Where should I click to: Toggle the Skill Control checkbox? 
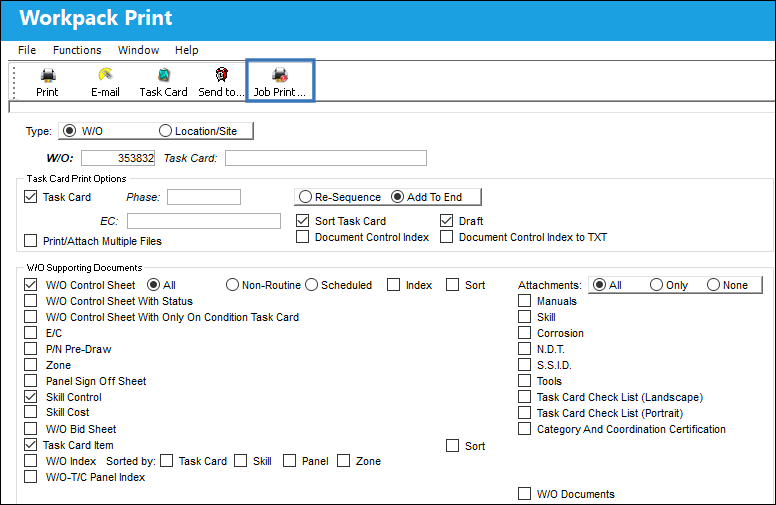pos(31,397)
